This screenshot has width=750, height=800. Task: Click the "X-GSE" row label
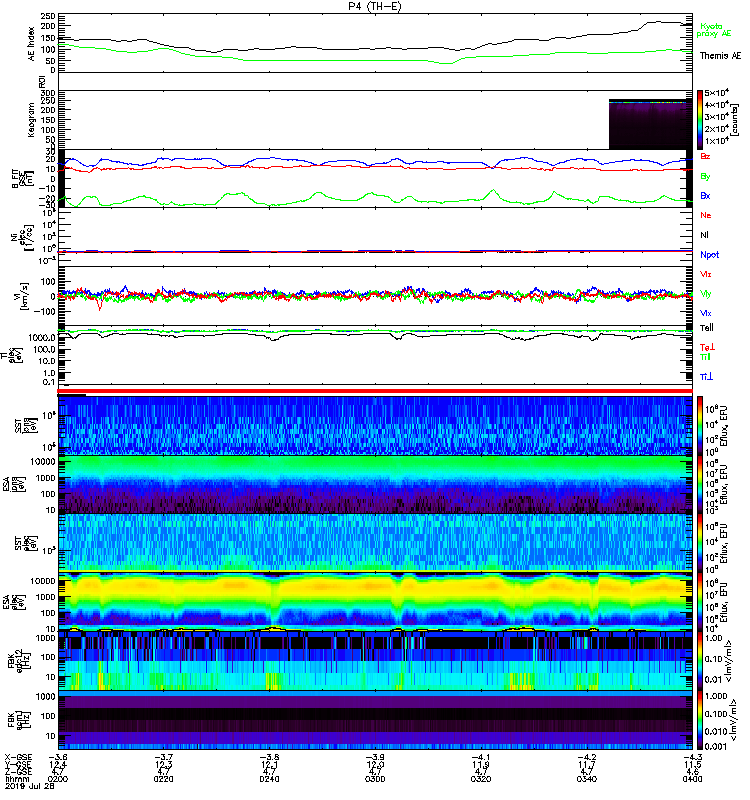coord(18,757)
